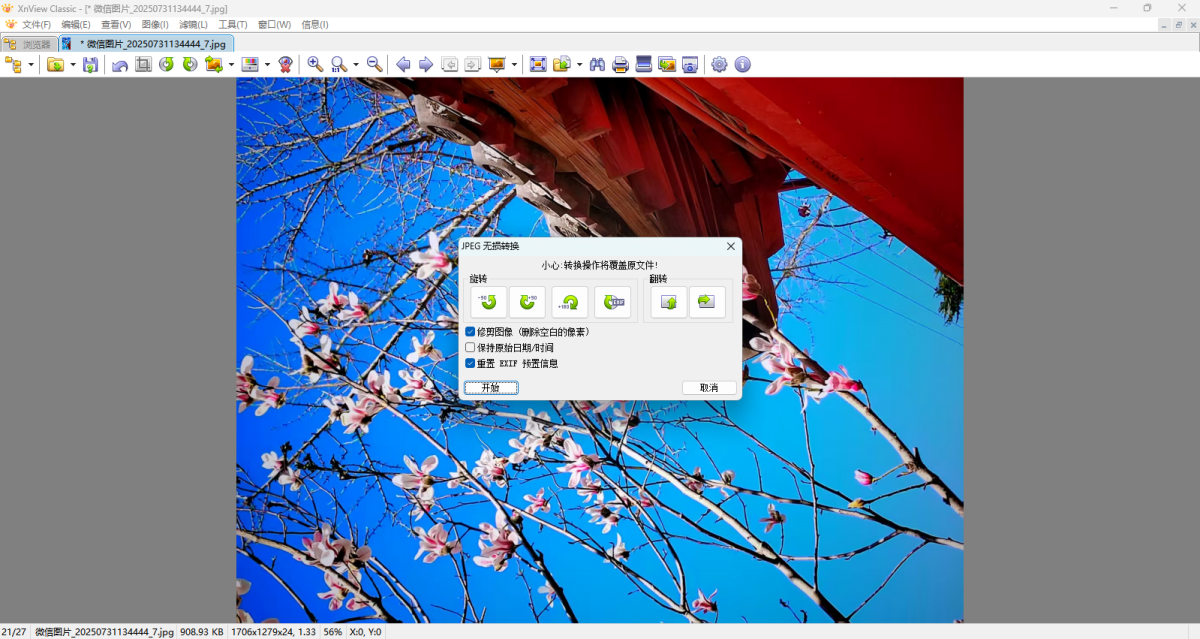Choose the rotate +180 degrees button
Viewport: 1200px width, 639px height.
point(570,302)
